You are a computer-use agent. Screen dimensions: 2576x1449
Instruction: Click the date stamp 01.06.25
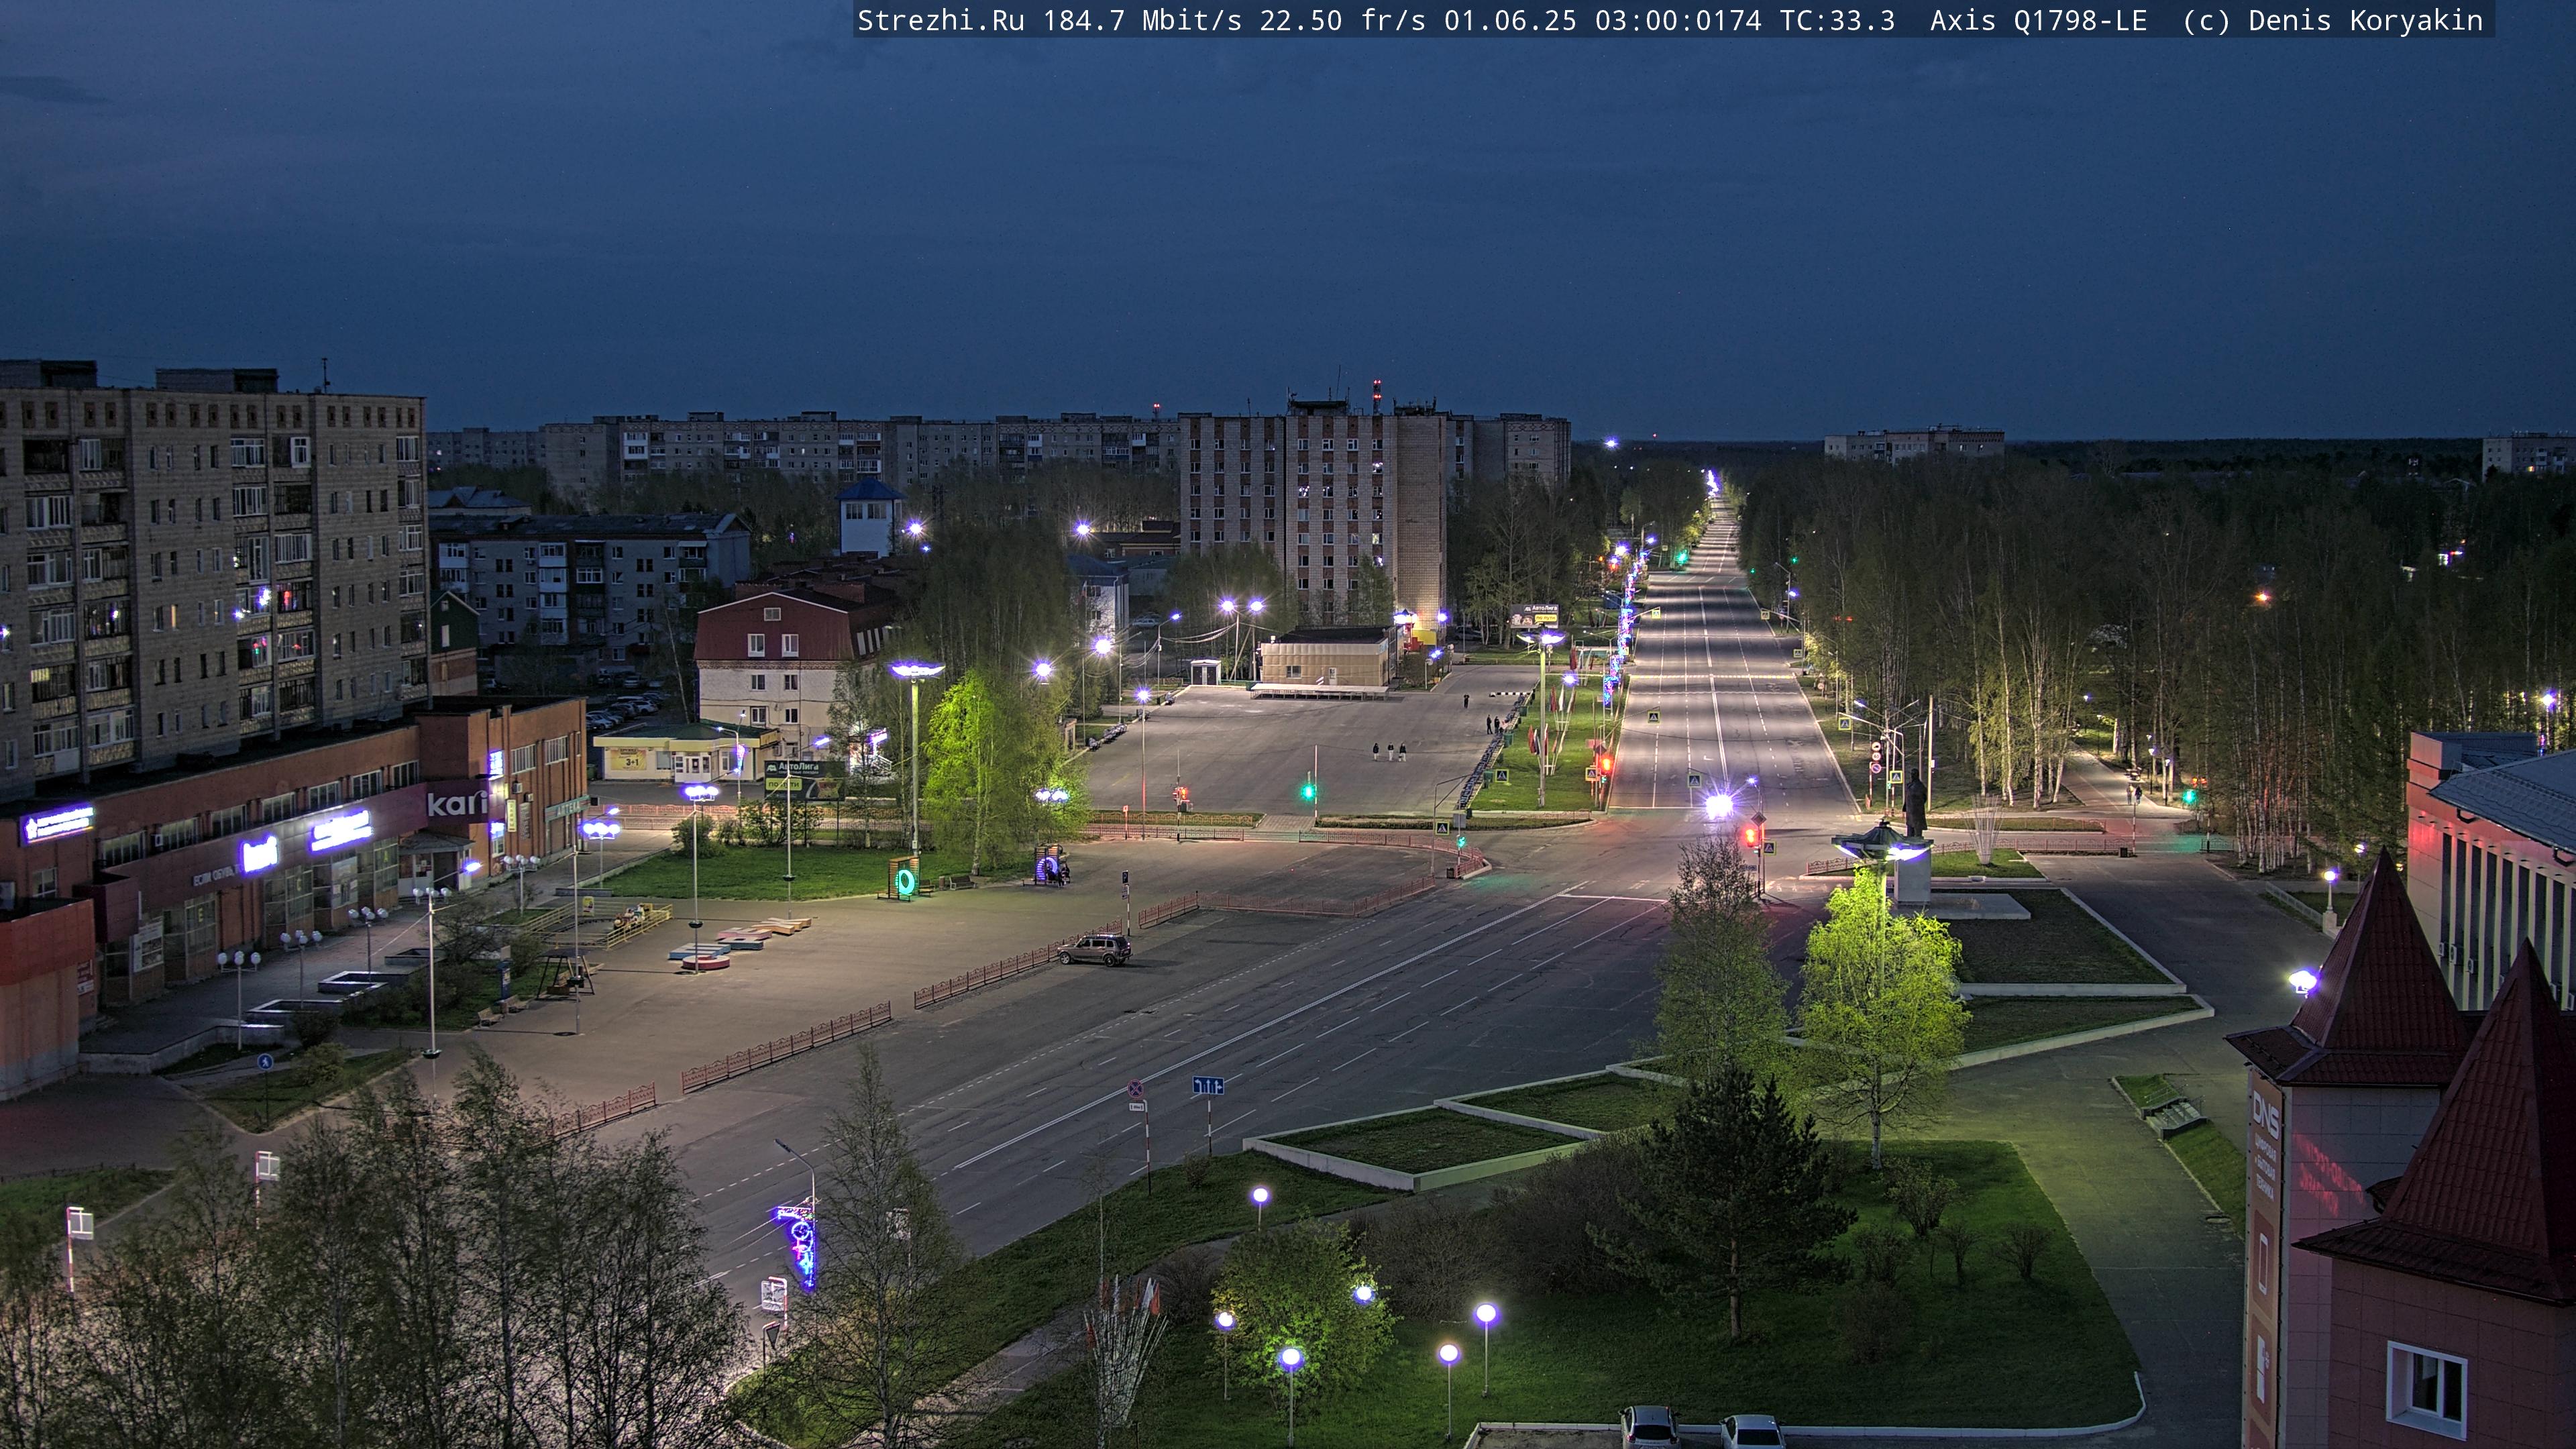tap(1510, 21)
